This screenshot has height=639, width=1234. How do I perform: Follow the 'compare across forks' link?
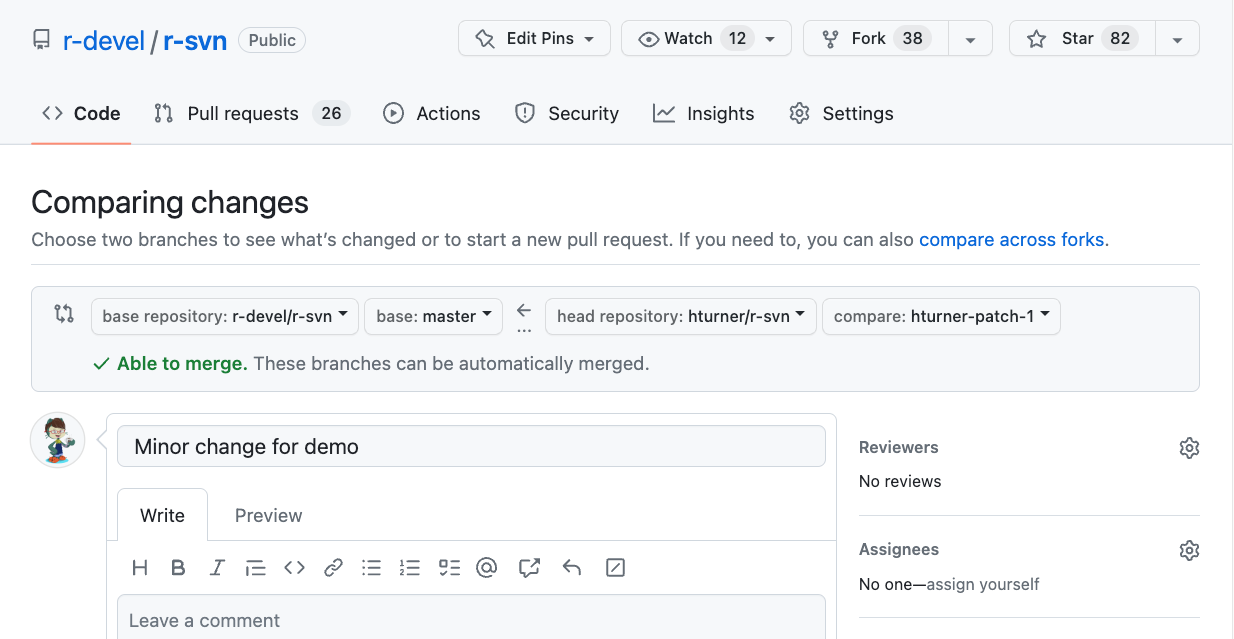click(1011, 240)
